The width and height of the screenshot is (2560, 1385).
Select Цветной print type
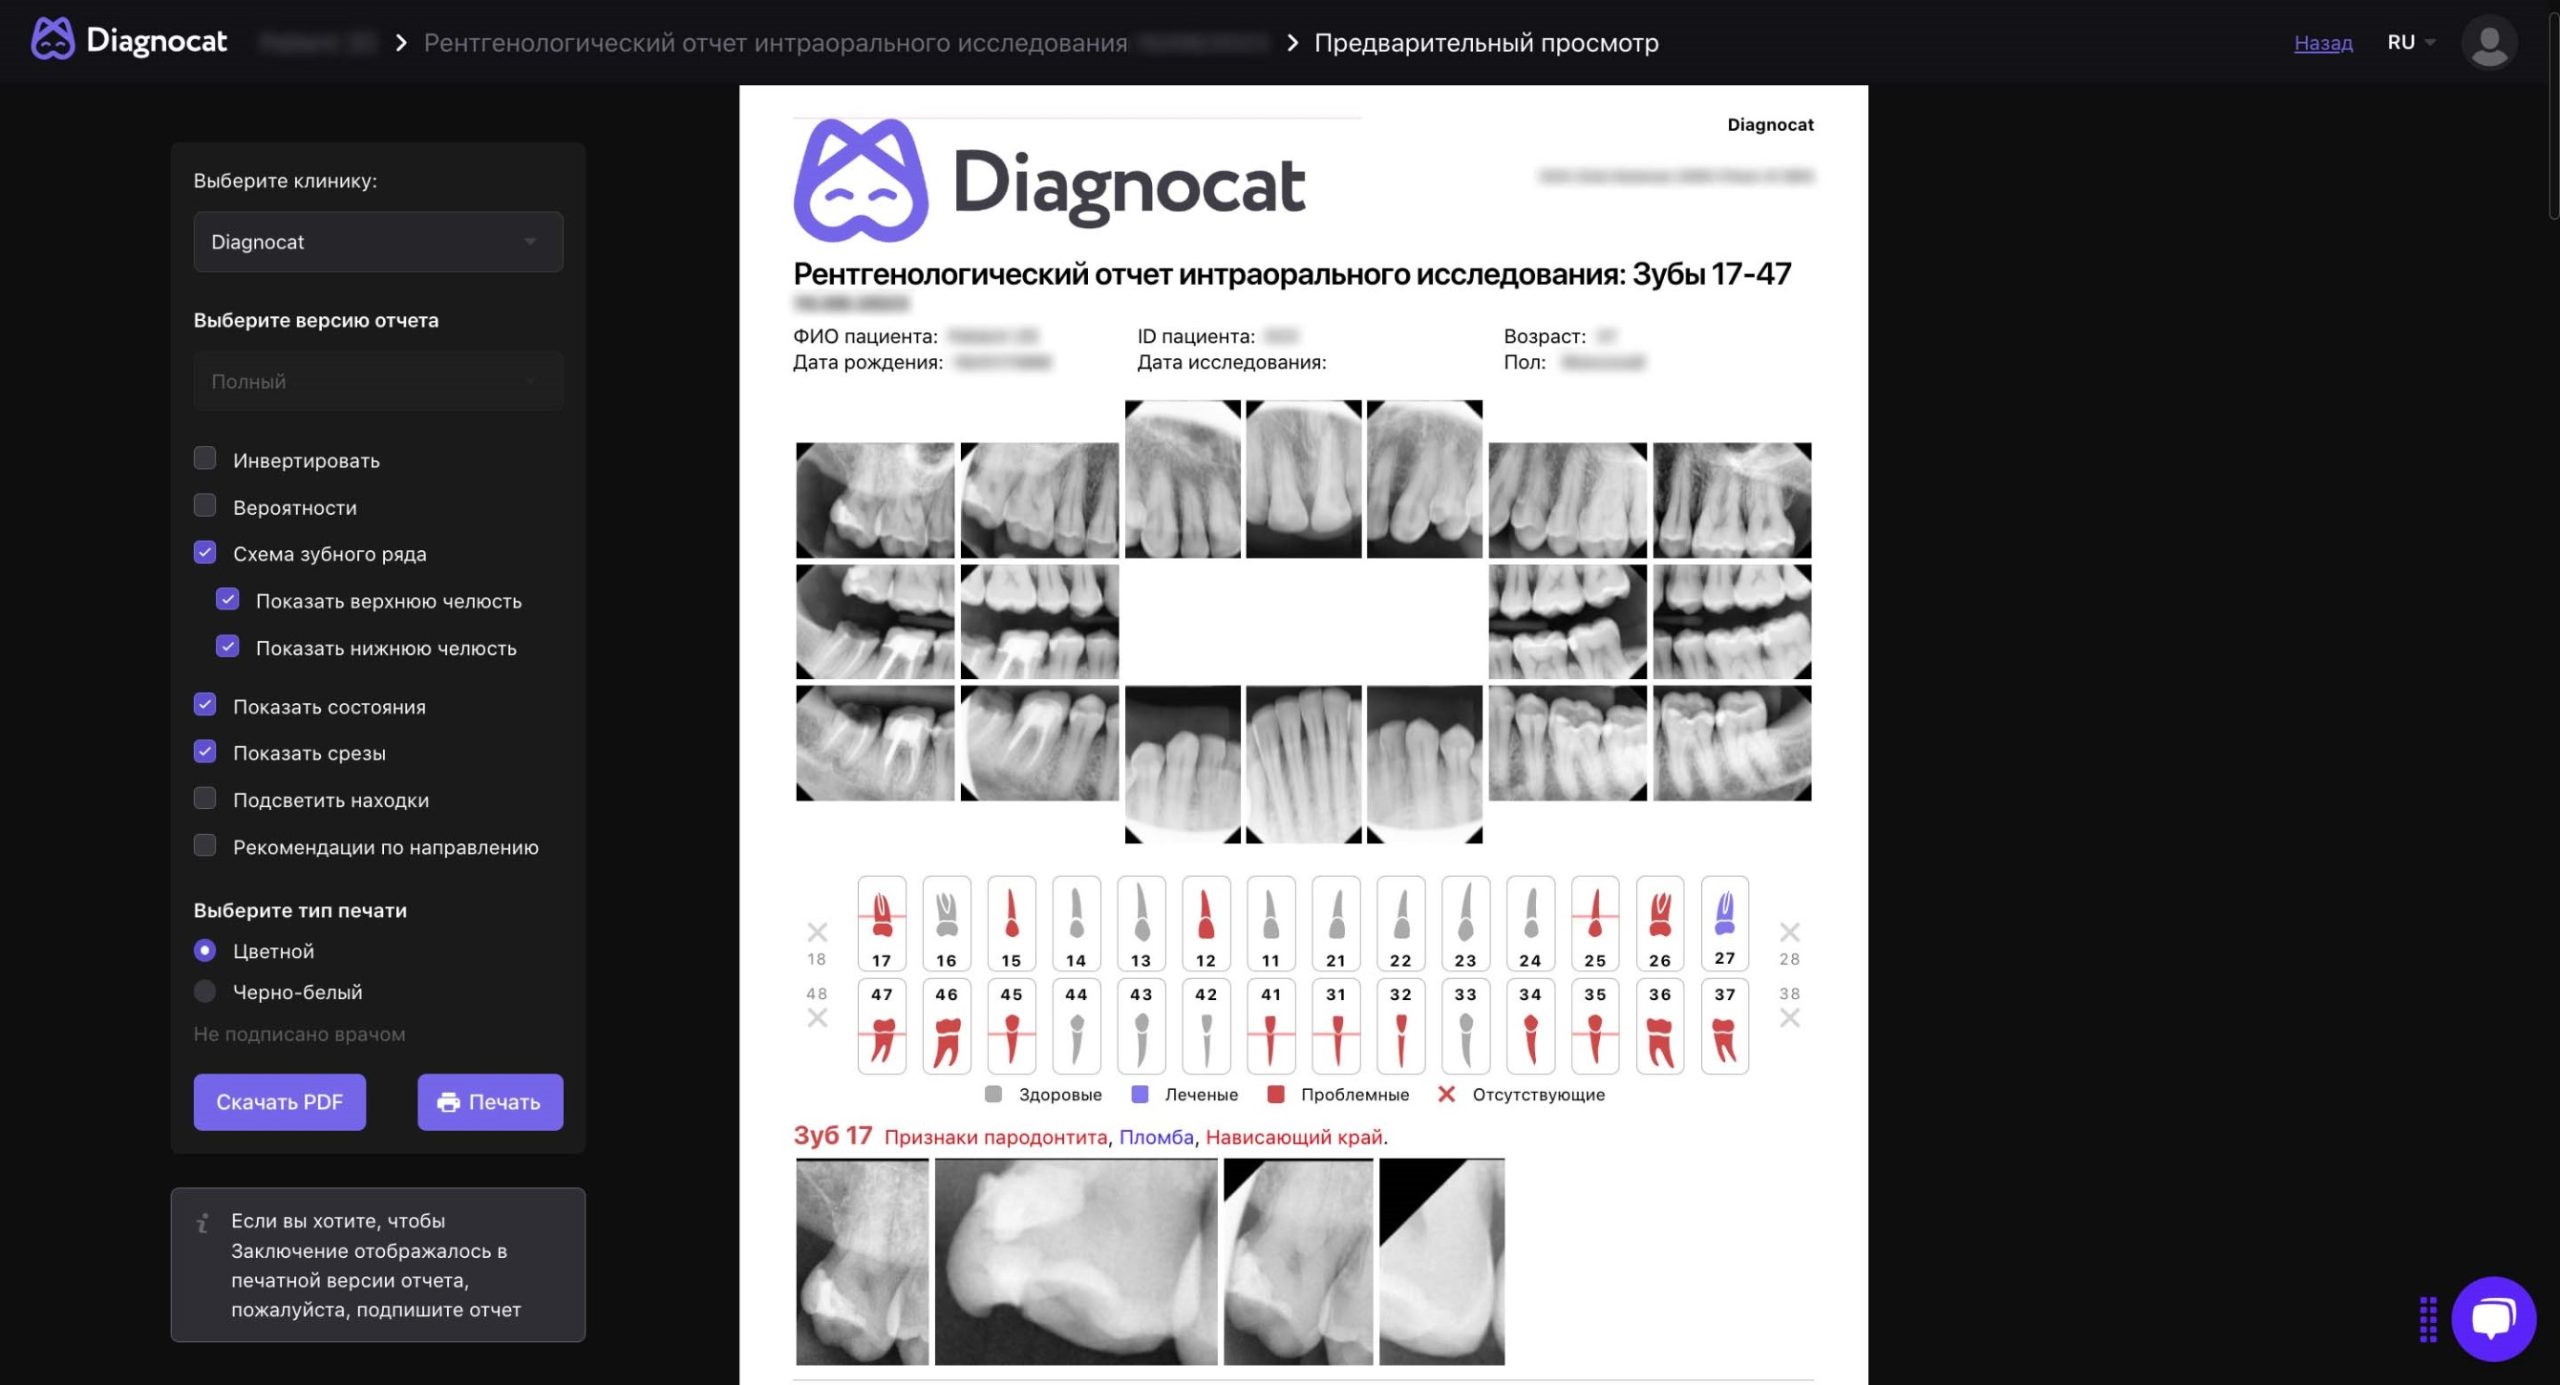(205, 950)
